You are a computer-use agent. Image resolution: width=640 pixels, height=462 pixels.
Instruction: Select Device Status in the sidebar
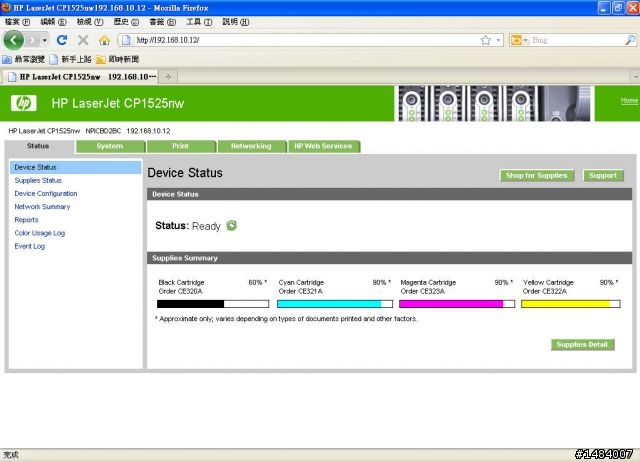[x=76, y=167]
